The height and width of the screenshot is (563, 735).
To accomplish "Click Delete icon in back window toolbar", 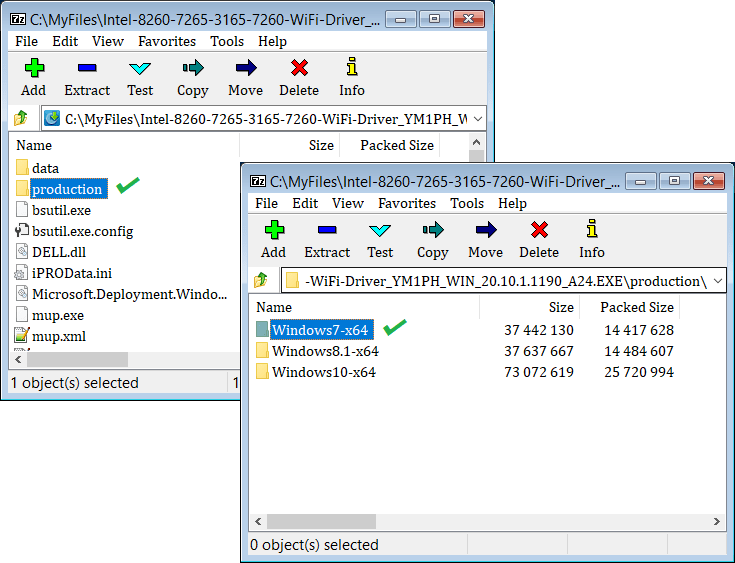I will pyautogui.click(x=299, y=68).
